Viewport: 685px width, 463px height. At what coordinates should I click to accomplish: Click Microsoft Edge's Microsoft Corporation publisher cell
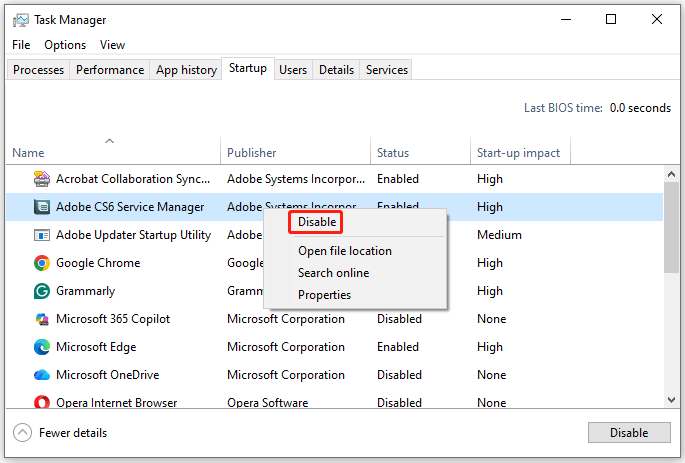[286, 347]
